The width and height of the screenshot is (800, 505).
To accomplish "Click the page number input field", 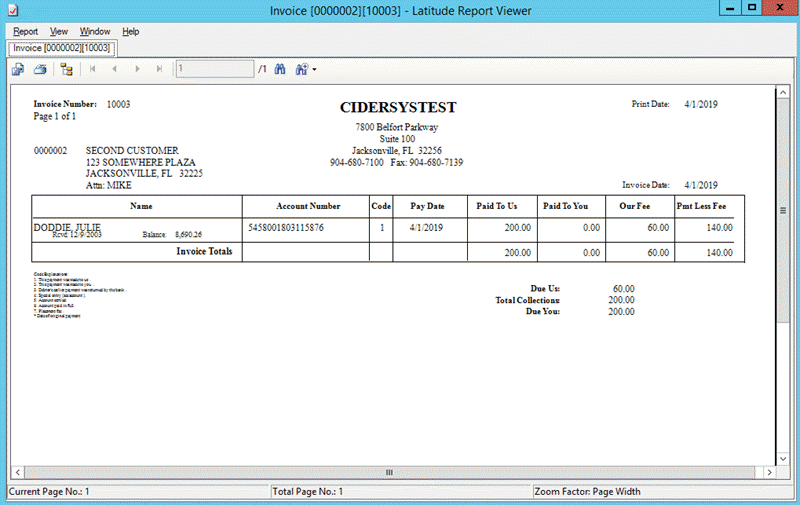I will click(x=214, y=69).
